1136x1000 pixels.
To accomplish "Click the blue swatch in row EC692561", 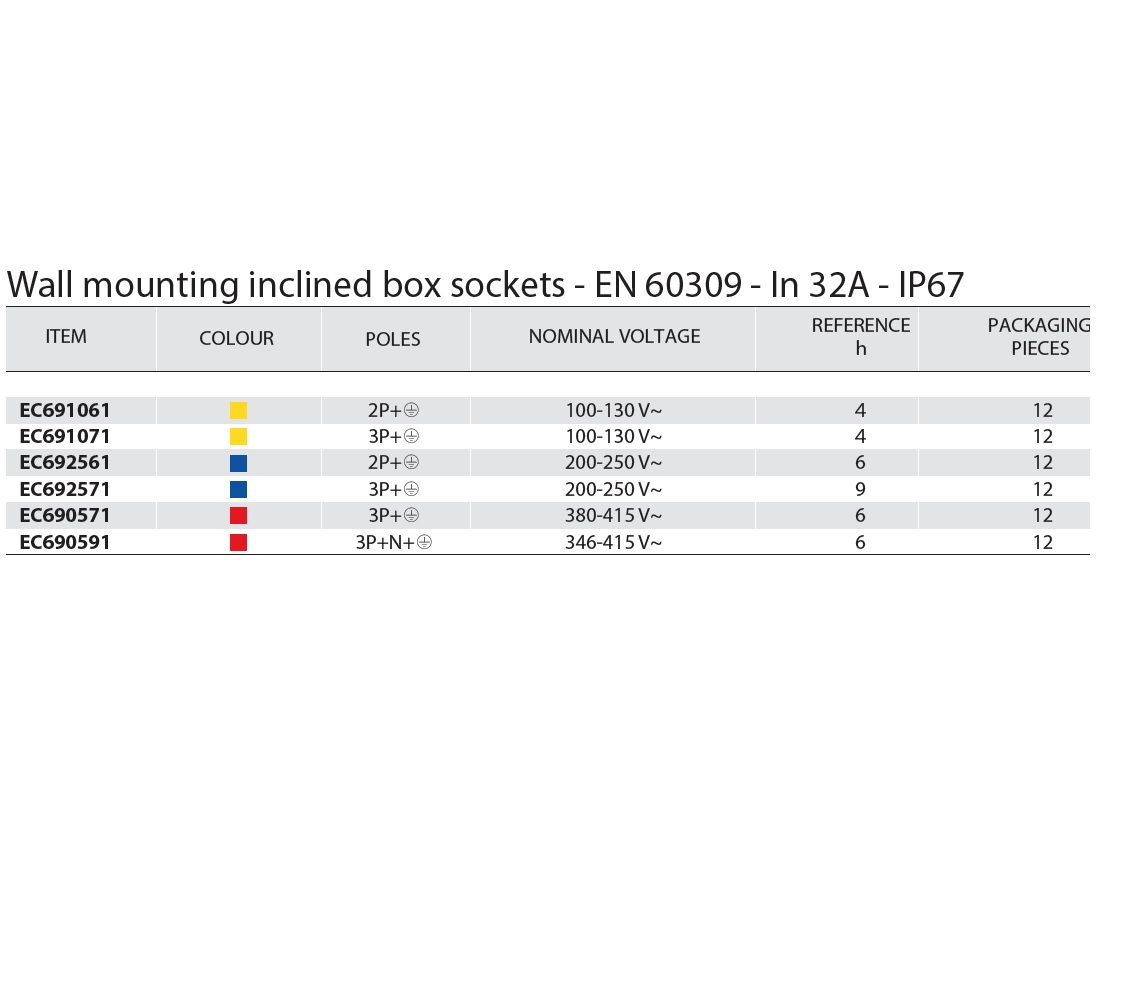I will [x=238, y=463].
